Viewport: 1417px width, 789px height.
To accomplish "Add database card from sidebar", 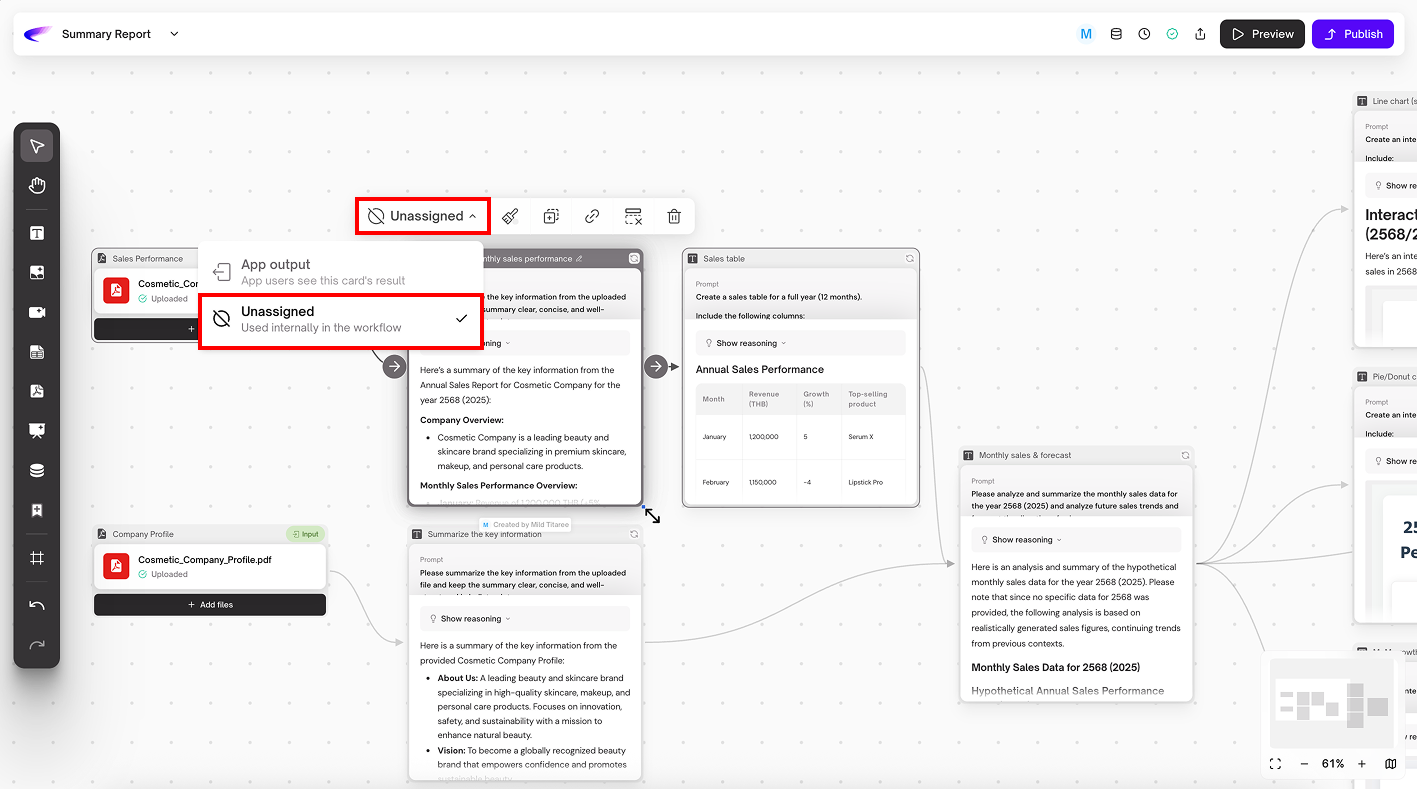I will pyautogui.click(x=37, y=471).
